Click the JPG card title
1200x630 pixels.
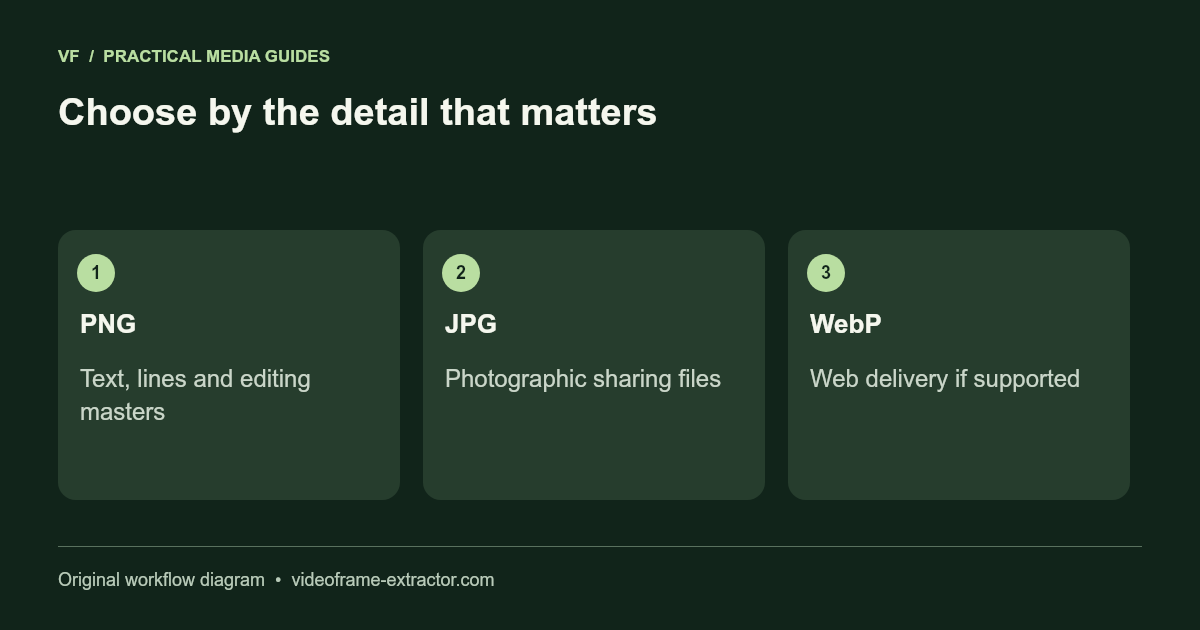click(471, 324)
